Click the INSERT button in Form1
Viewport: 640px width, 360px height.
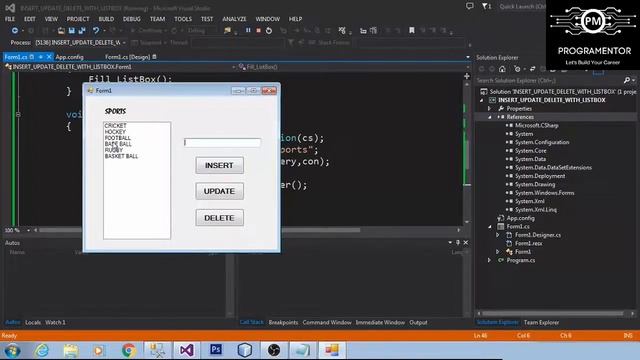point(220,165)
